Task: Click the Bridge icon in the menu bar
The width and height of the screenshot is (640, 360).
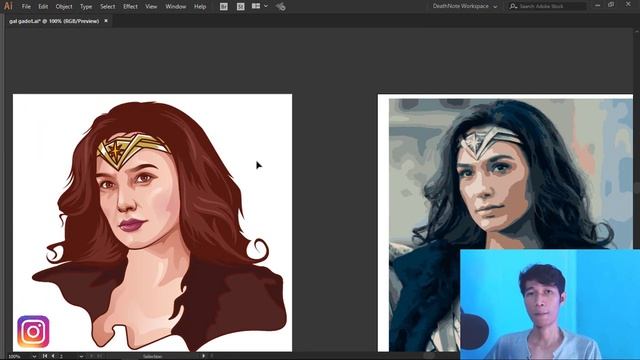Action: coord(224,7)
